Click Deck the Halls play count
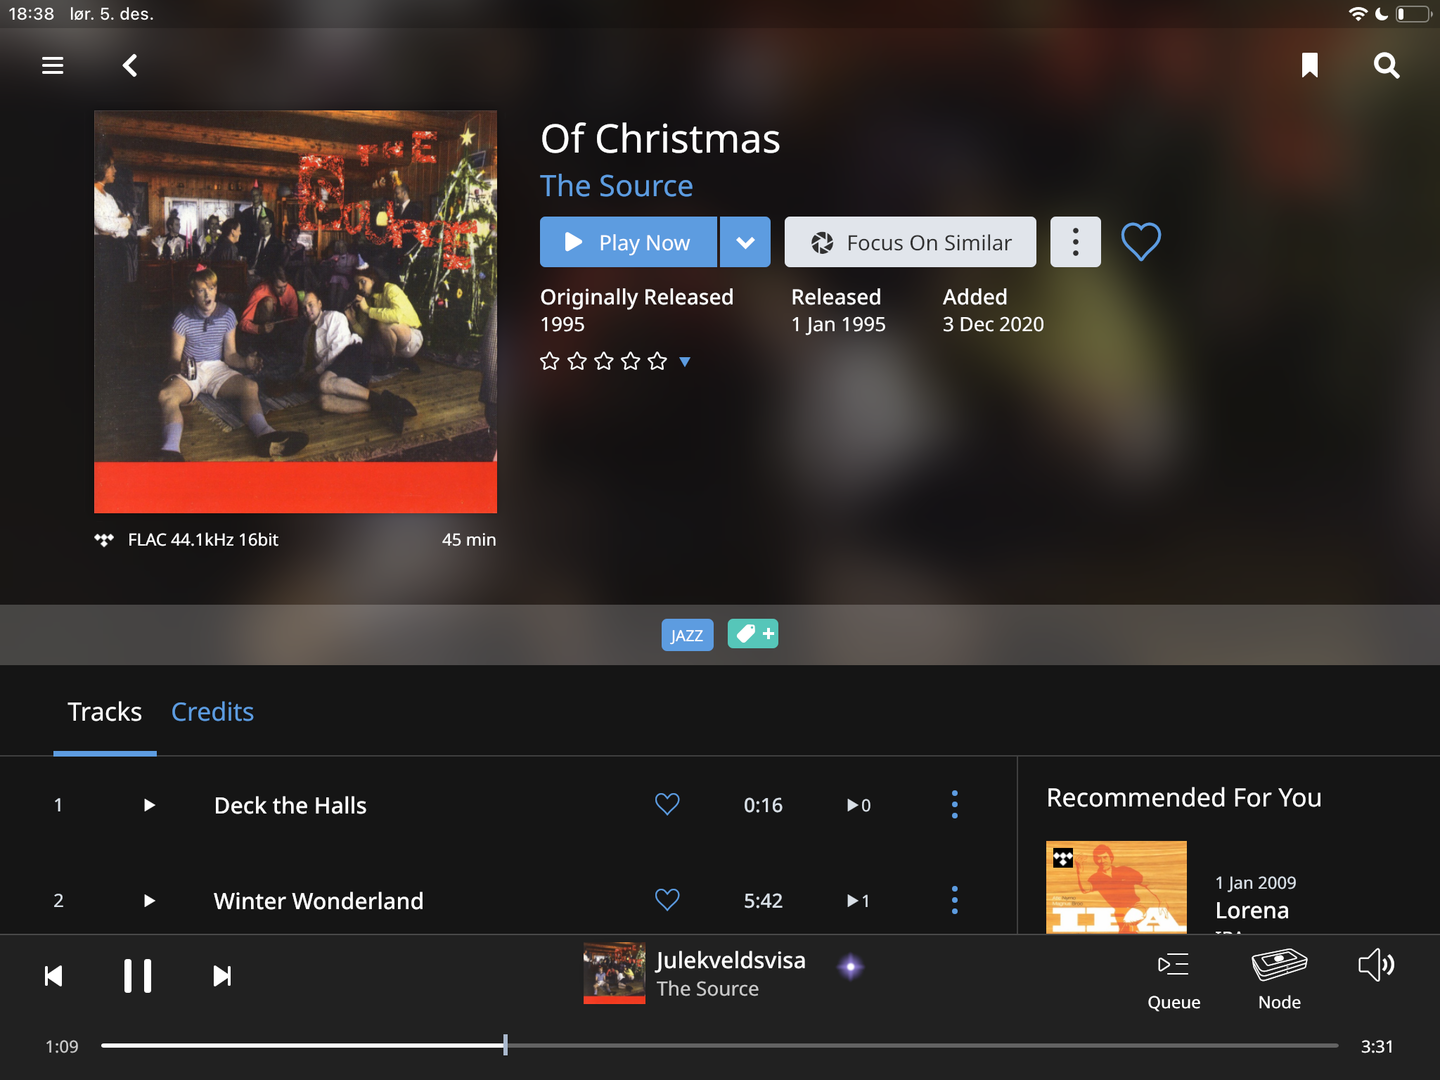Image resolution: width=1440 pixels, height=1080 pixels. click(859, 805)
